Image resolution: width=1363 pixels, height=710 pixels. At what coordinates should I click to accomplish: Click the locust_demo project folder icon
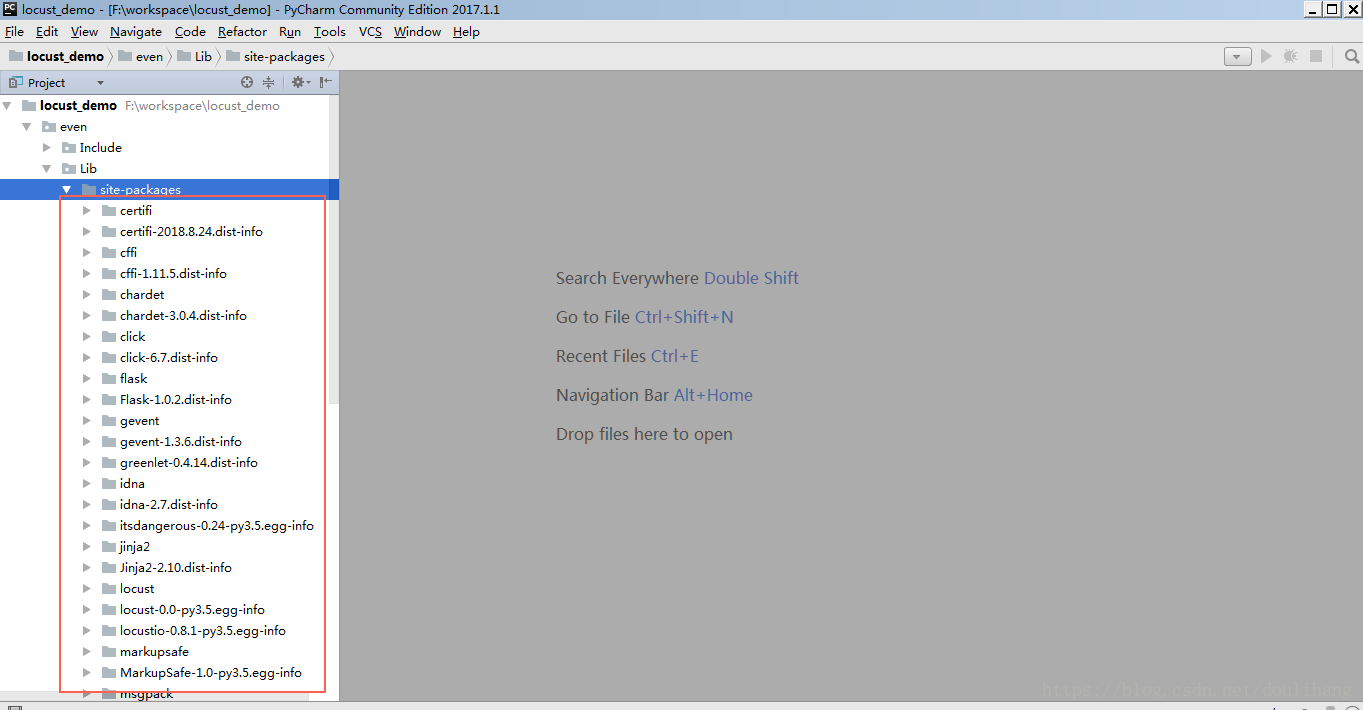click(x=29, y=106)
